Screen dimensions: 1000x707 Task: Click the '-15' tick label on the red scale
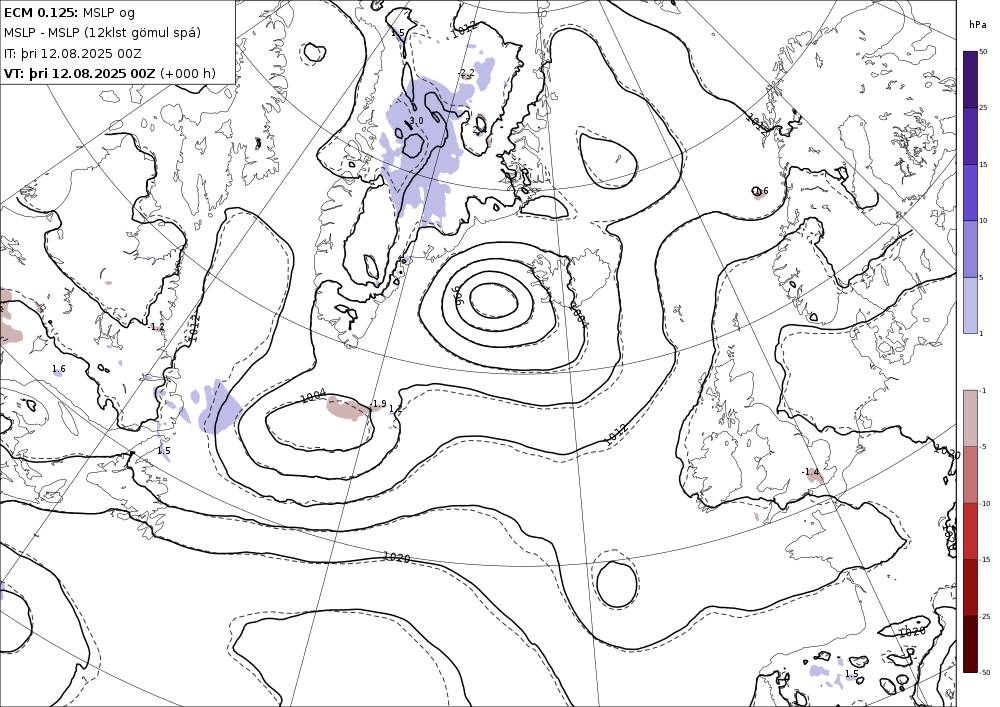pyautogui.click(x=984, y=559)
